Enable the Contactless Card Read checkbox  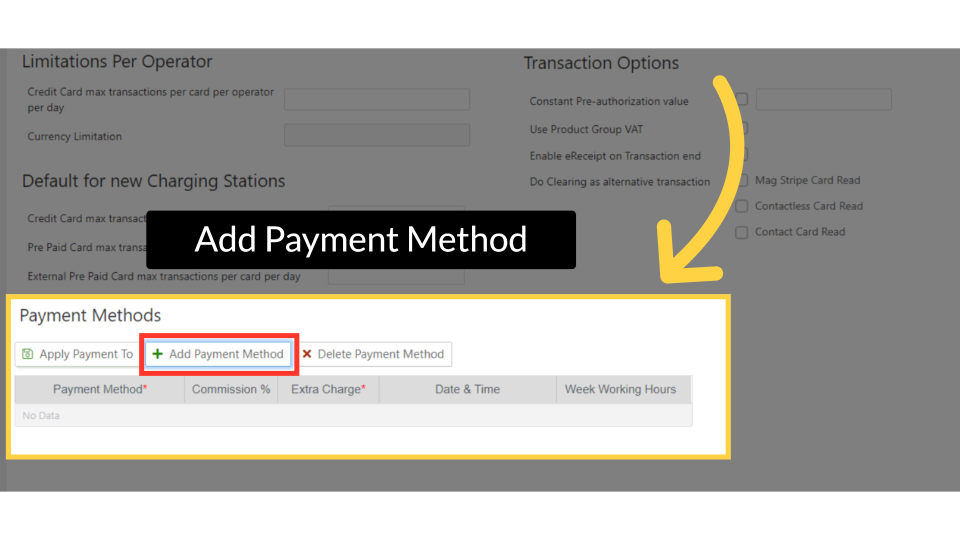pos(742,207)
